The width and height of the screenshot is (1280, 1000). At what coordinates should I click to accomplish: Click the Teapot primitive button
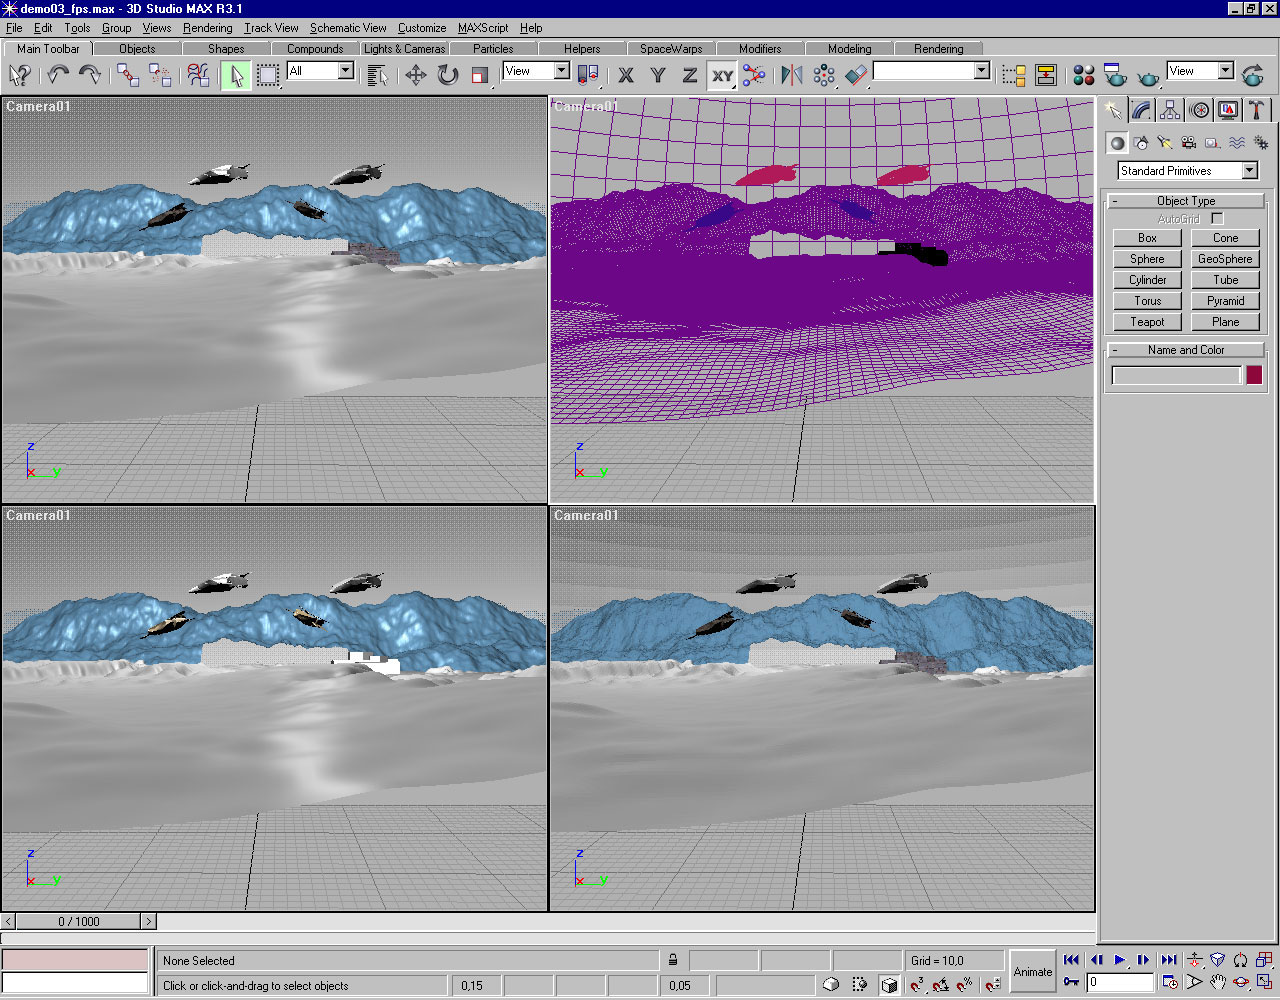(1147, 322)
